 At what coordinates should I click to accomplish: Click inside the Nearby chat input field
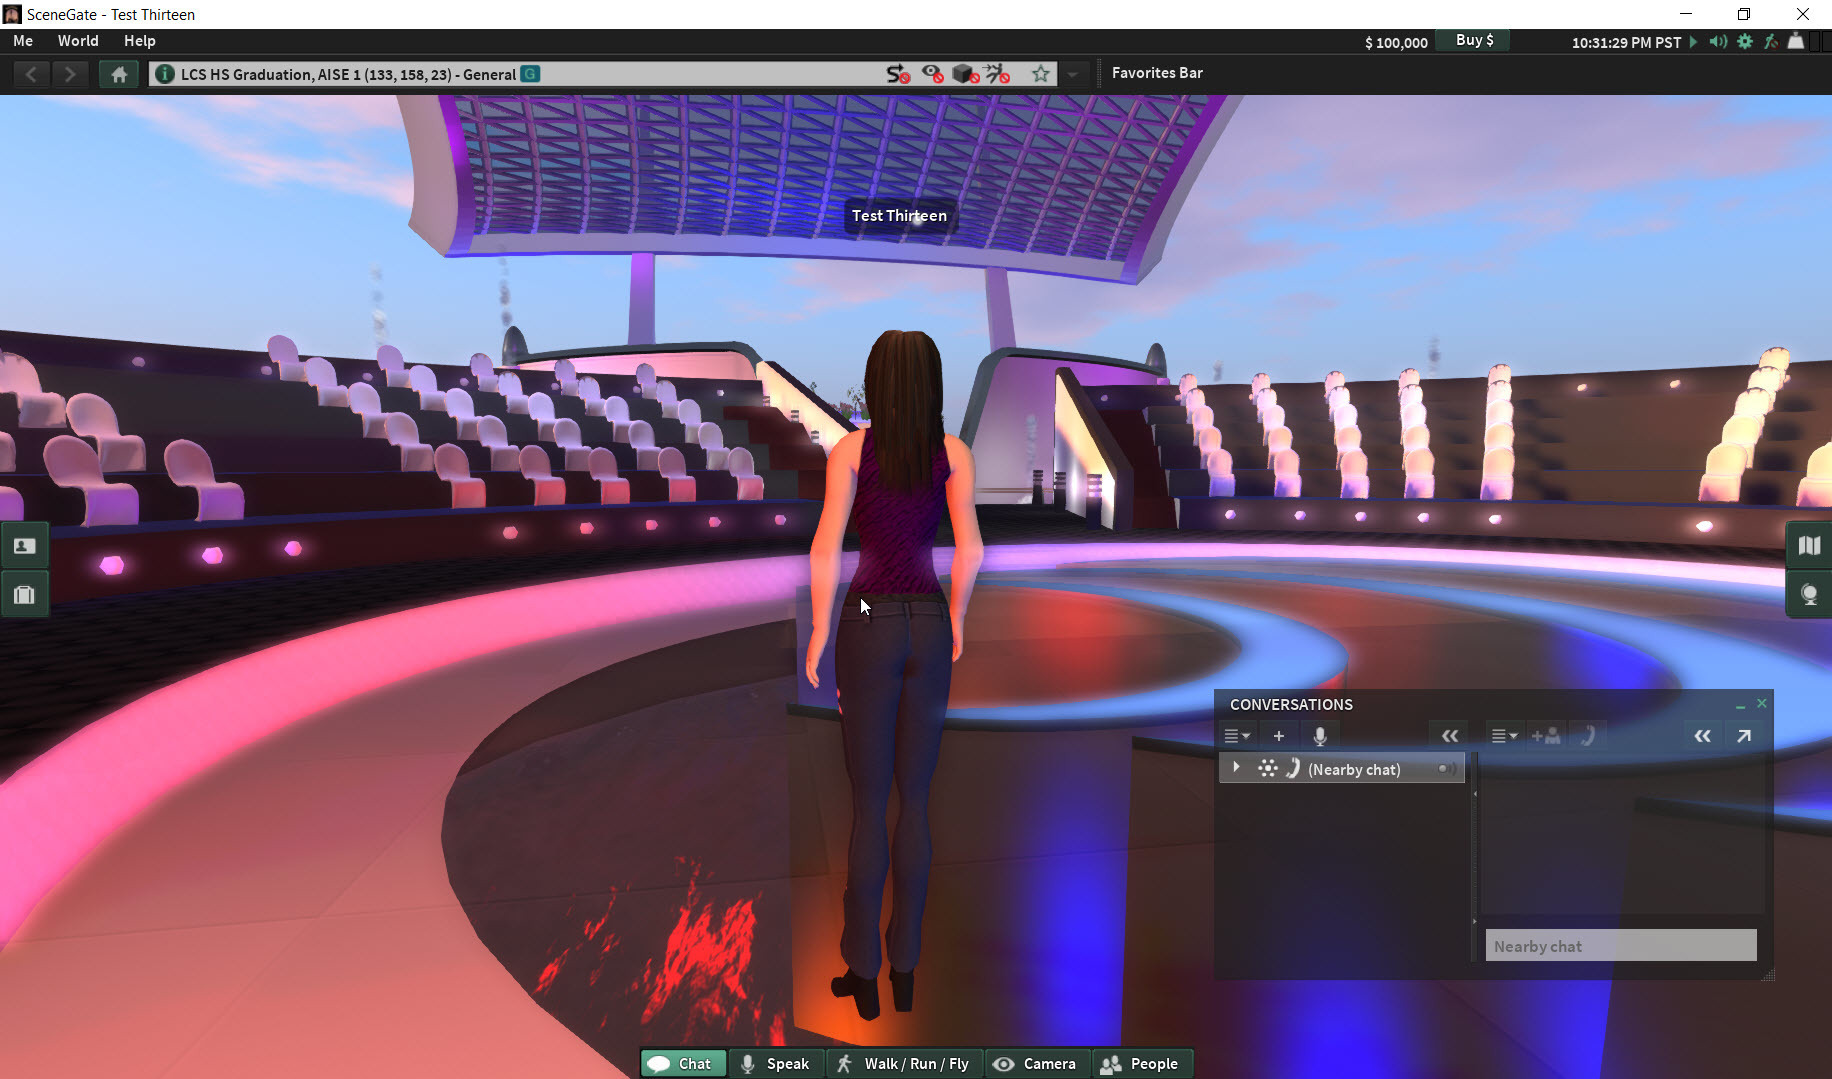(x=1620, y=945)
